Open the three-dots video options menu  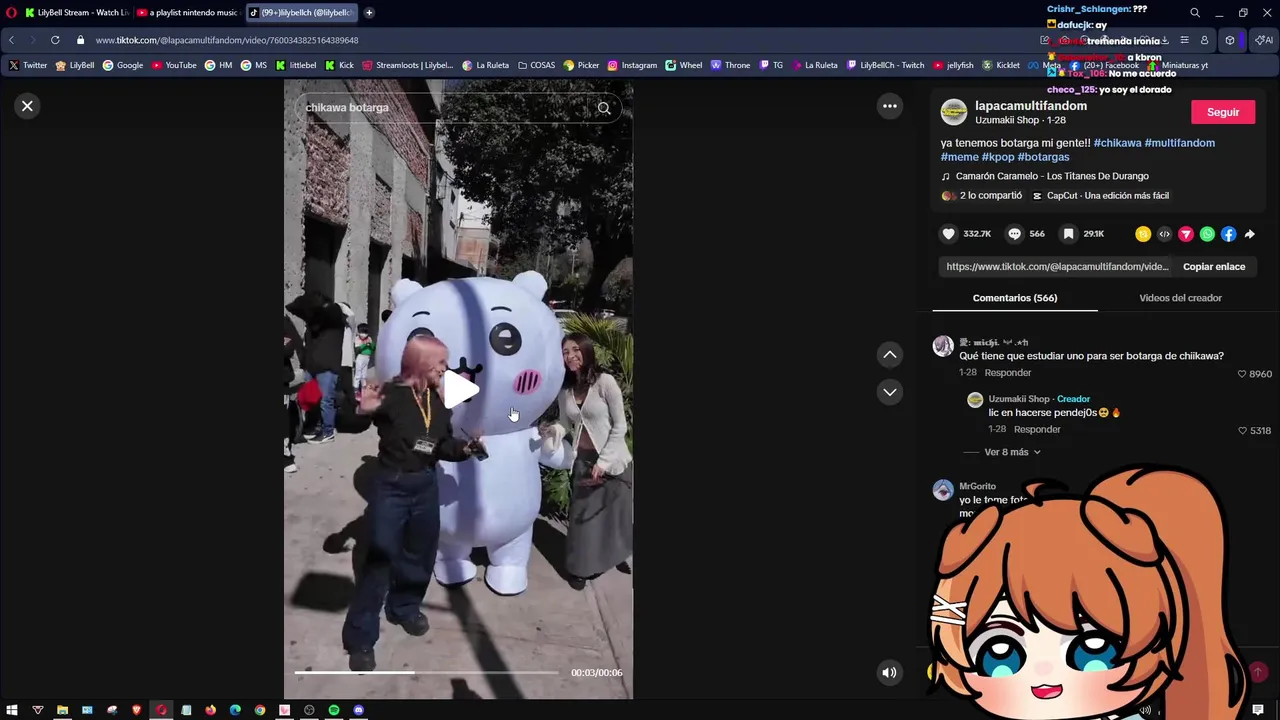coord(890,106)
